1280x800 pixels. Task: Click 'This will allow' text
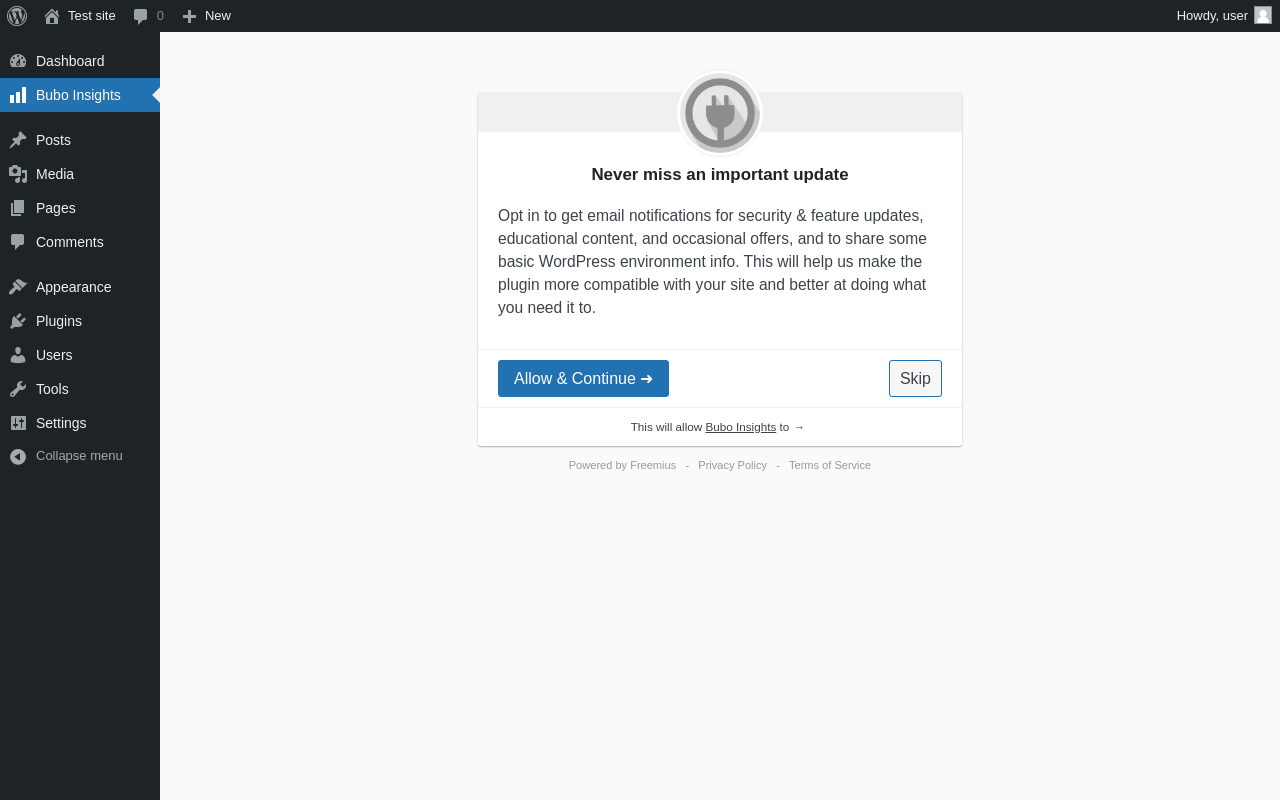(x=666, y=427)
